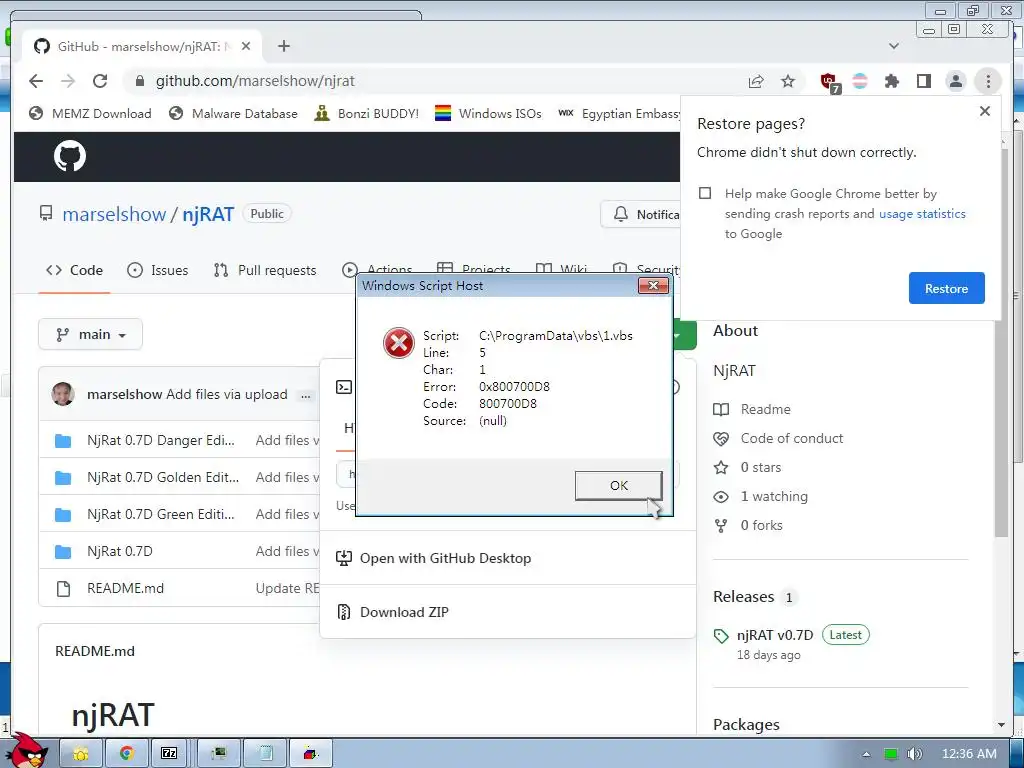Viewport: 1024px width, 768px height.
Task: Open 7-Zip from the taskbar
Action: [x=168, y=753]
